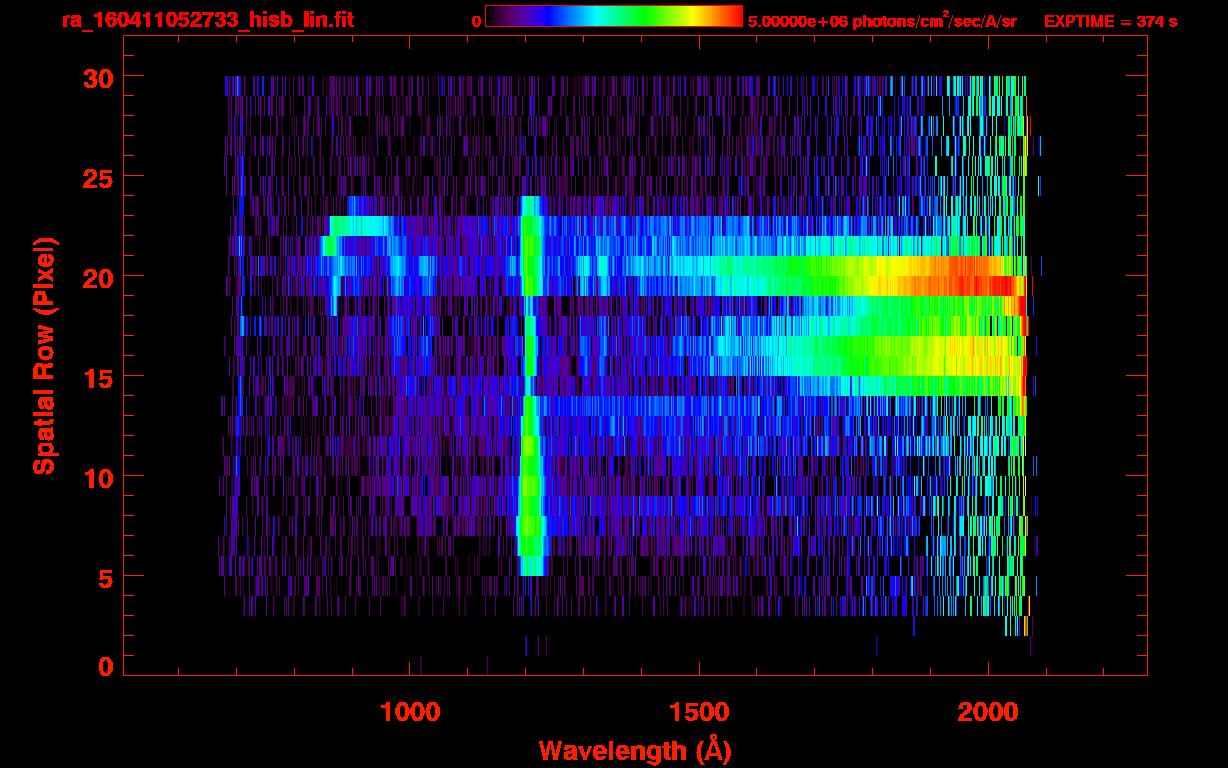Screen dimensions: 1228x768
Task: Click the Spatial Row (Pixel) axis title
Action: coord(44,356)
